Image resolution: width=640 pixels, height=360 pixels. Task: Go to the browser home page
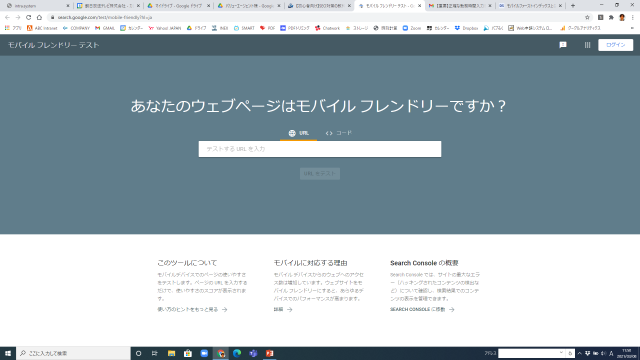tap(39, 18)
